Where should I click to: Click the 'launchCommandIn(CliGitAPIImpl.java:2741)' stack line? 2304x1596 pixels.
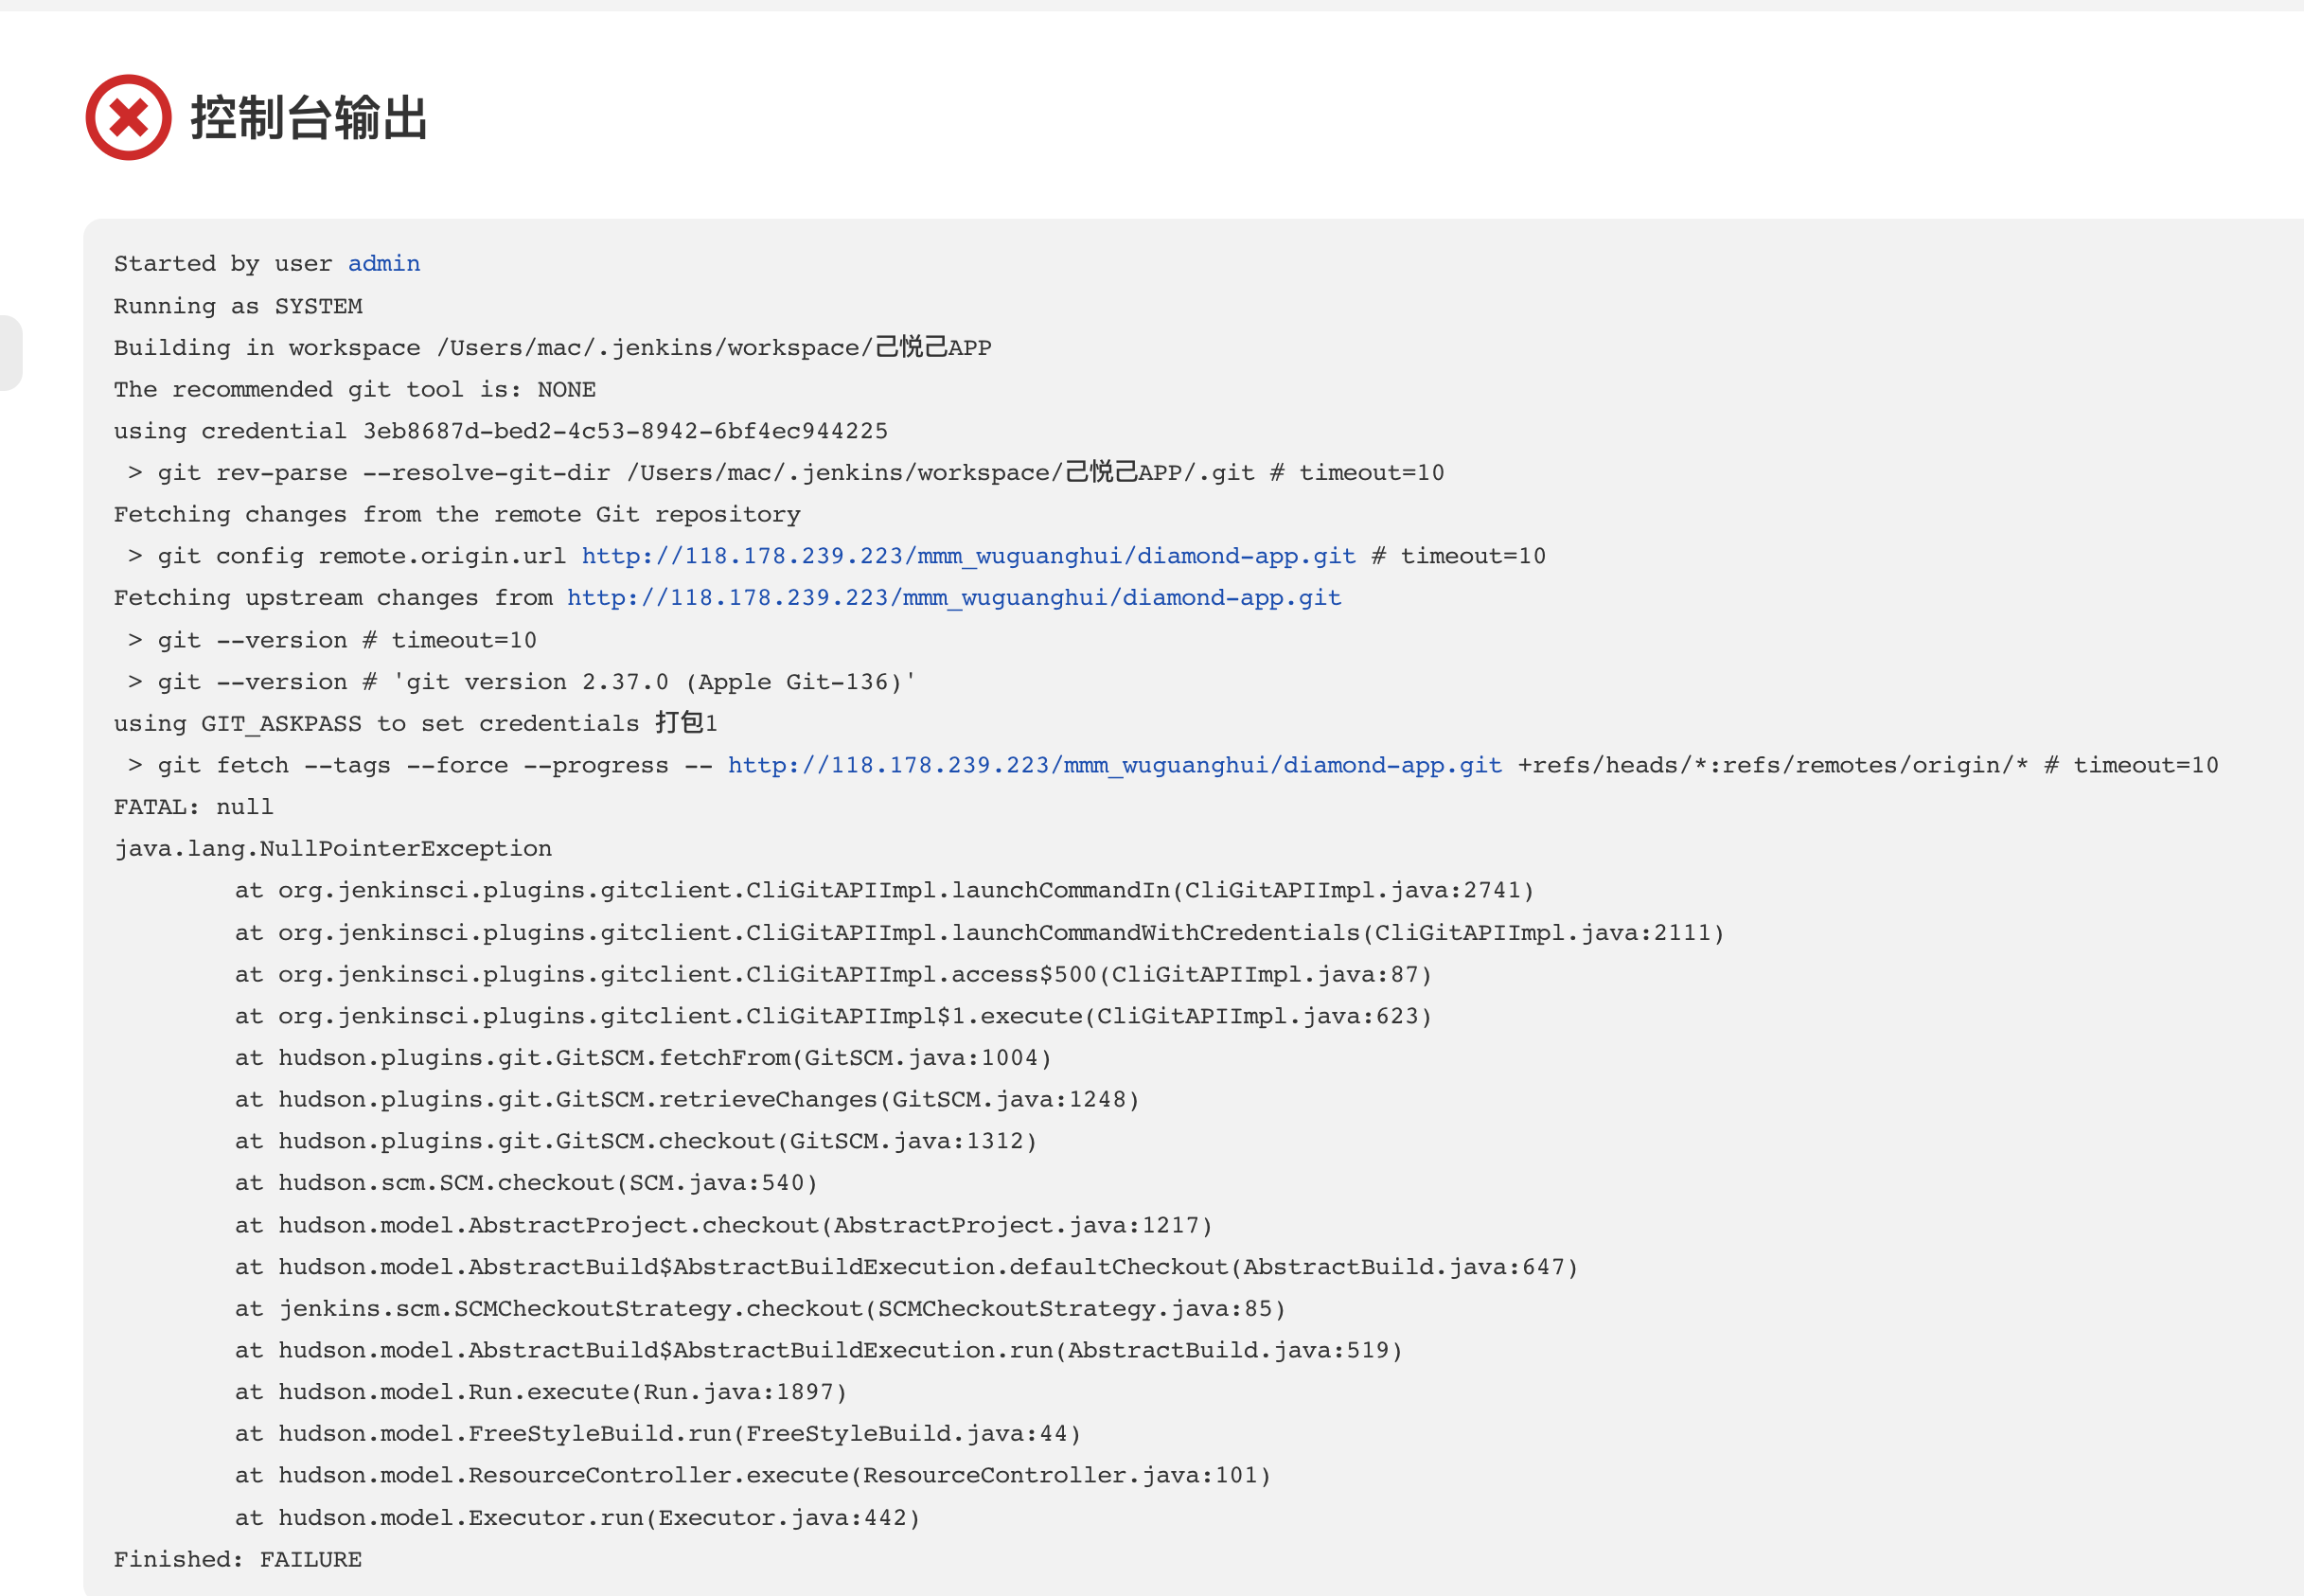(885, 890)
